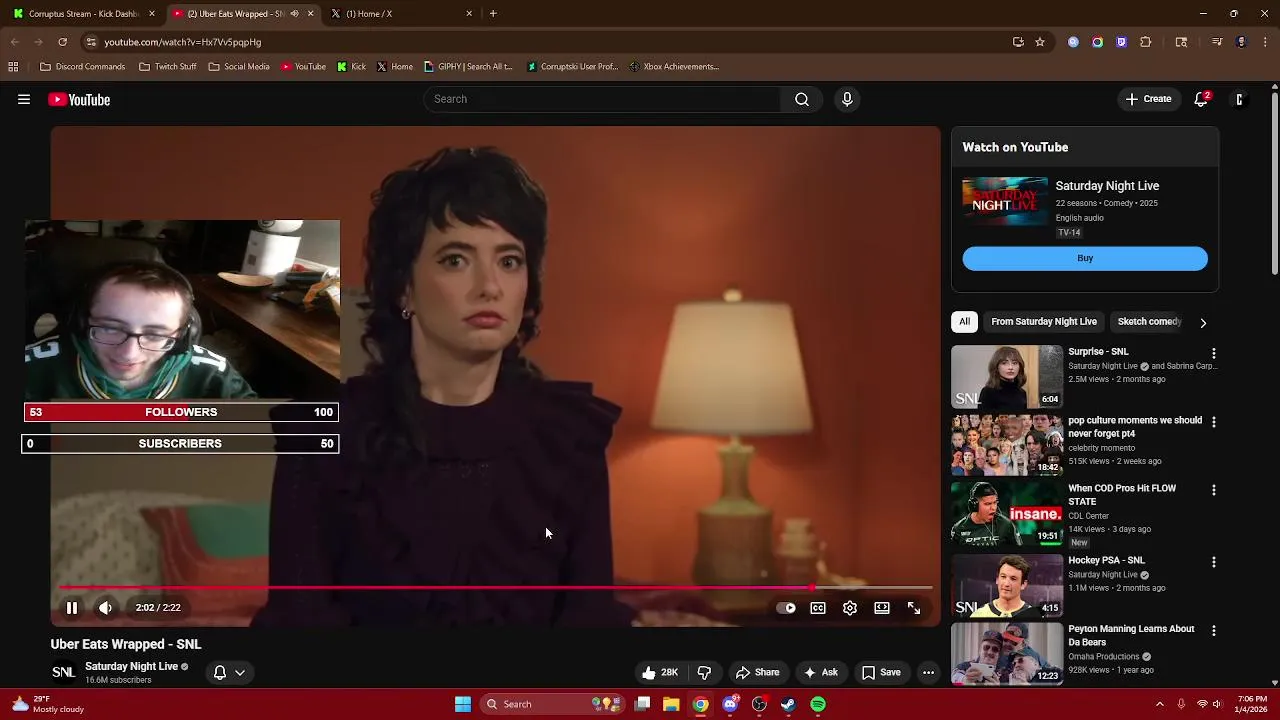Open a new browser tab
1280x720 pixels.
(x=493, y=13)
